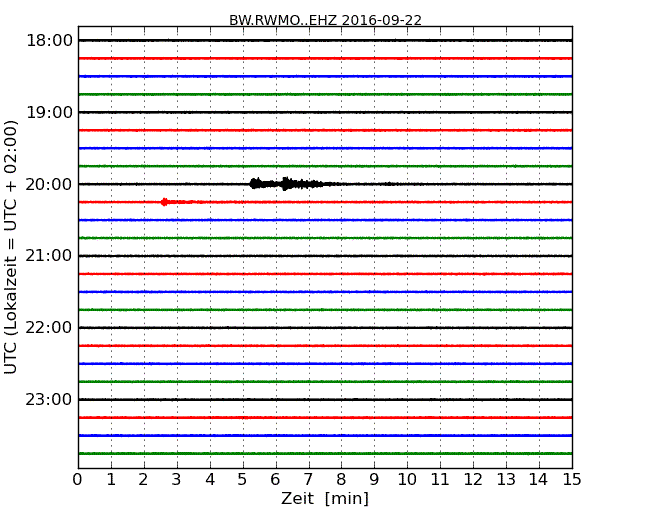Image resolution: width=650 pixels, height=520 pixels.
Task: Click the 5 minute tick label
Action: [x=243, y=479]
